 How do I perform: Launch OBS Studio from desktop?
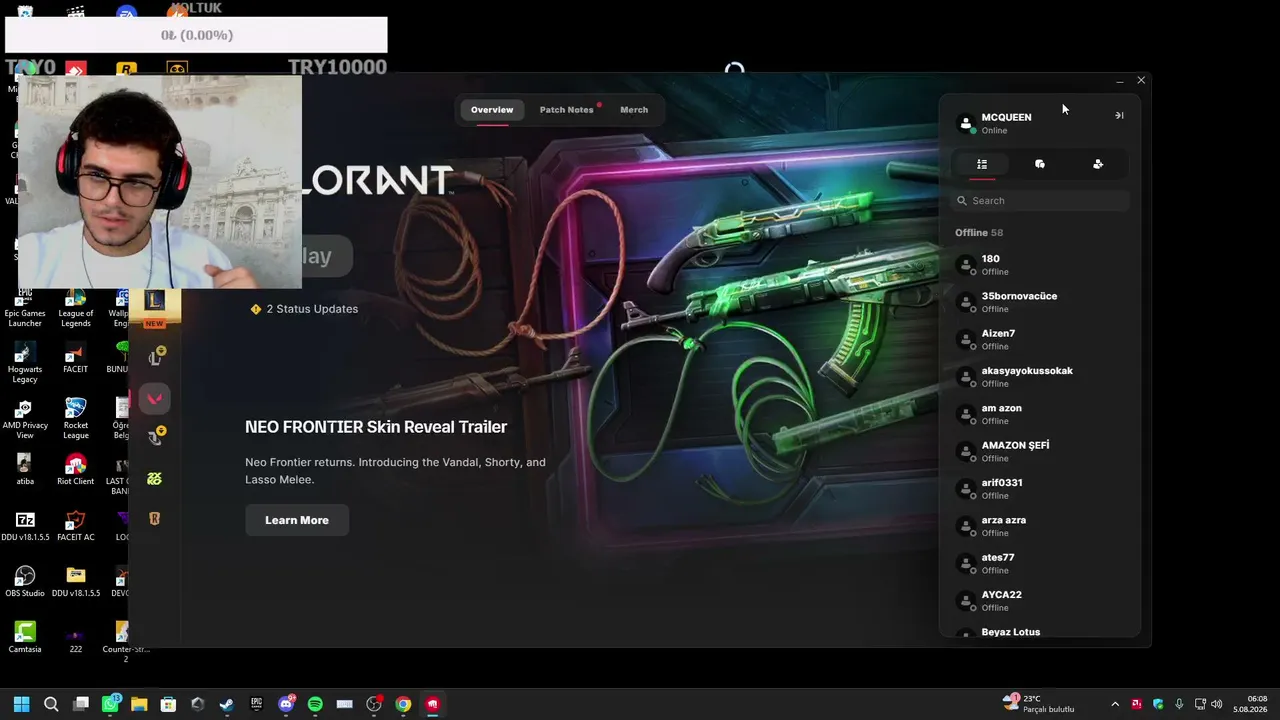pos(25,582)
